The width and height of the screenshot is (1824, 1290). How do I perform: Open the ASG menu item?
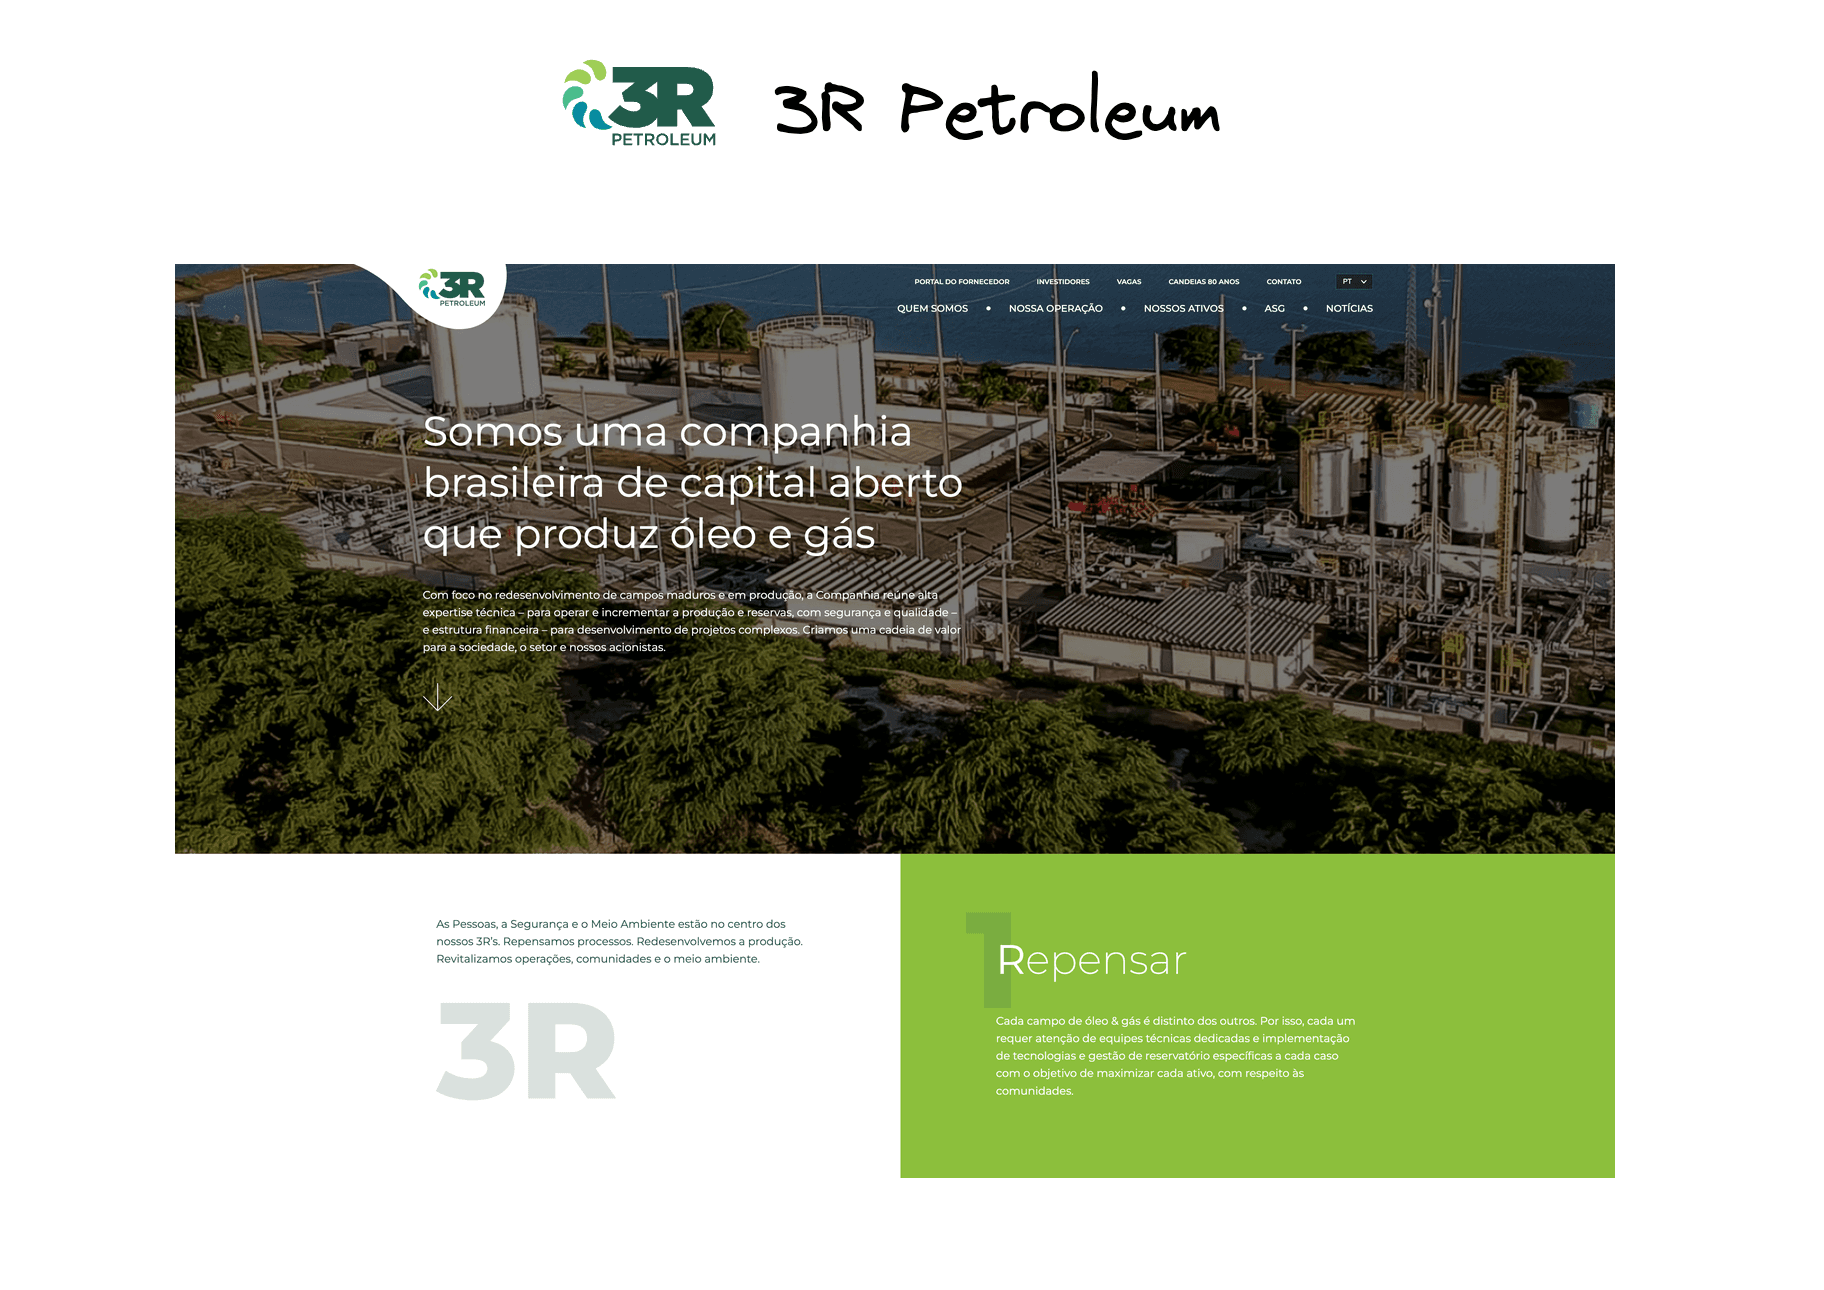1274,309
